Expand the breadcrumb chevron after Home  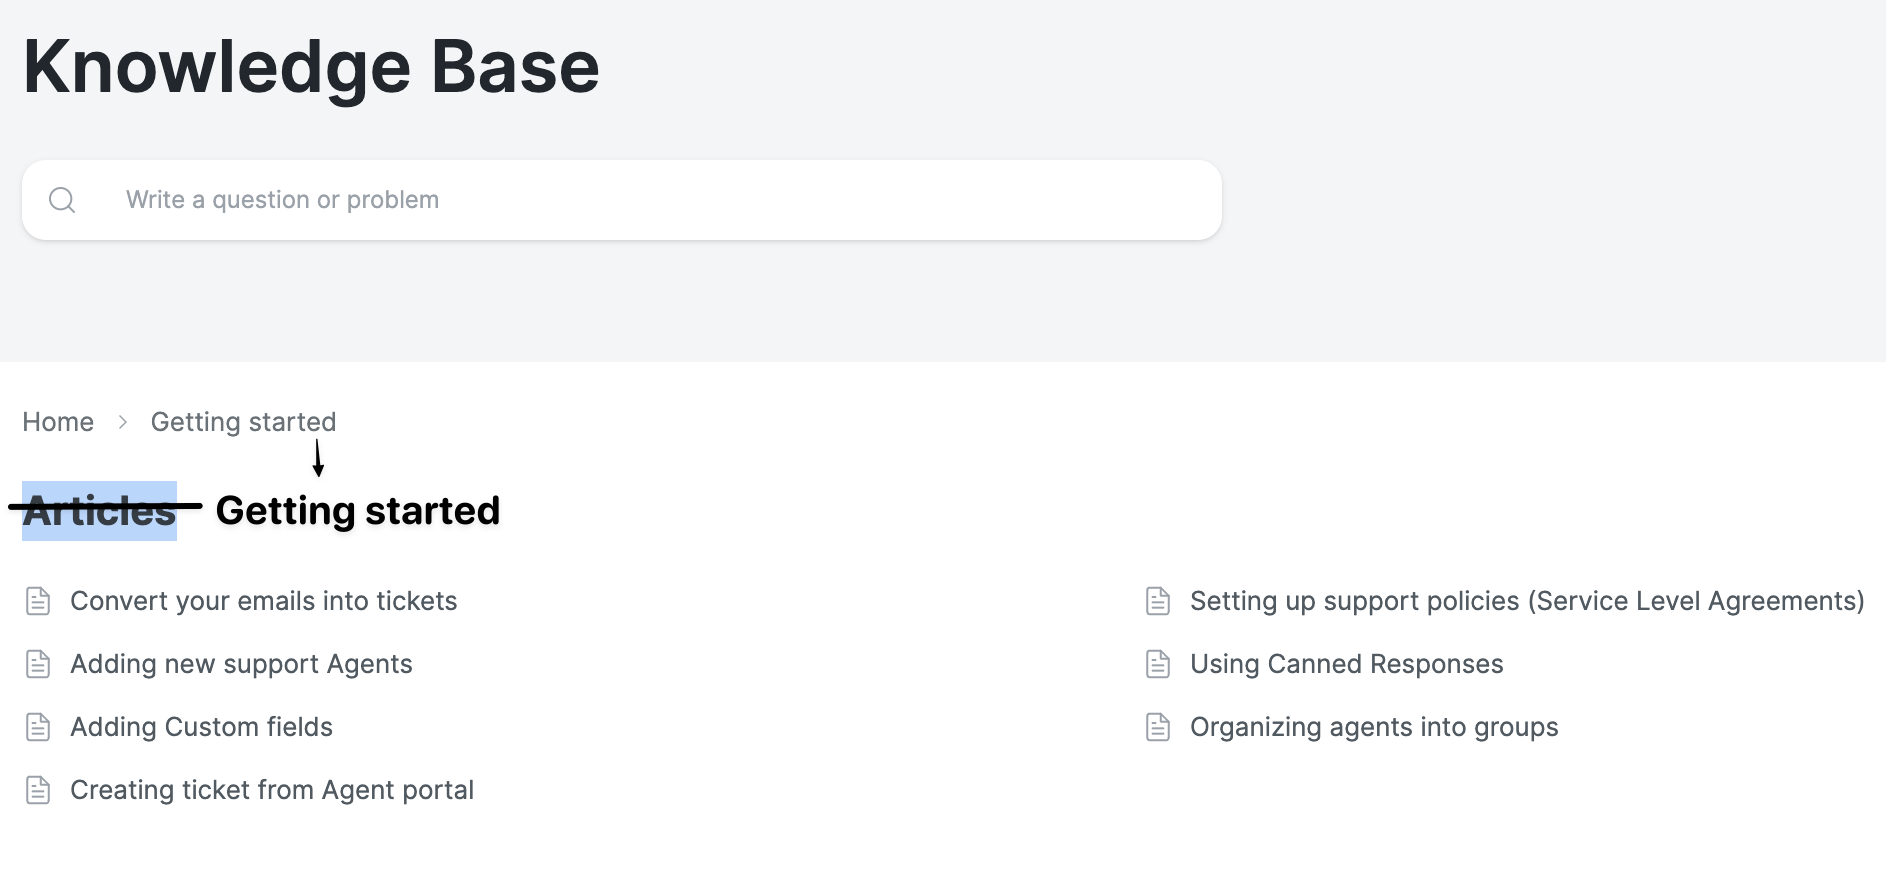click(122, 422)
